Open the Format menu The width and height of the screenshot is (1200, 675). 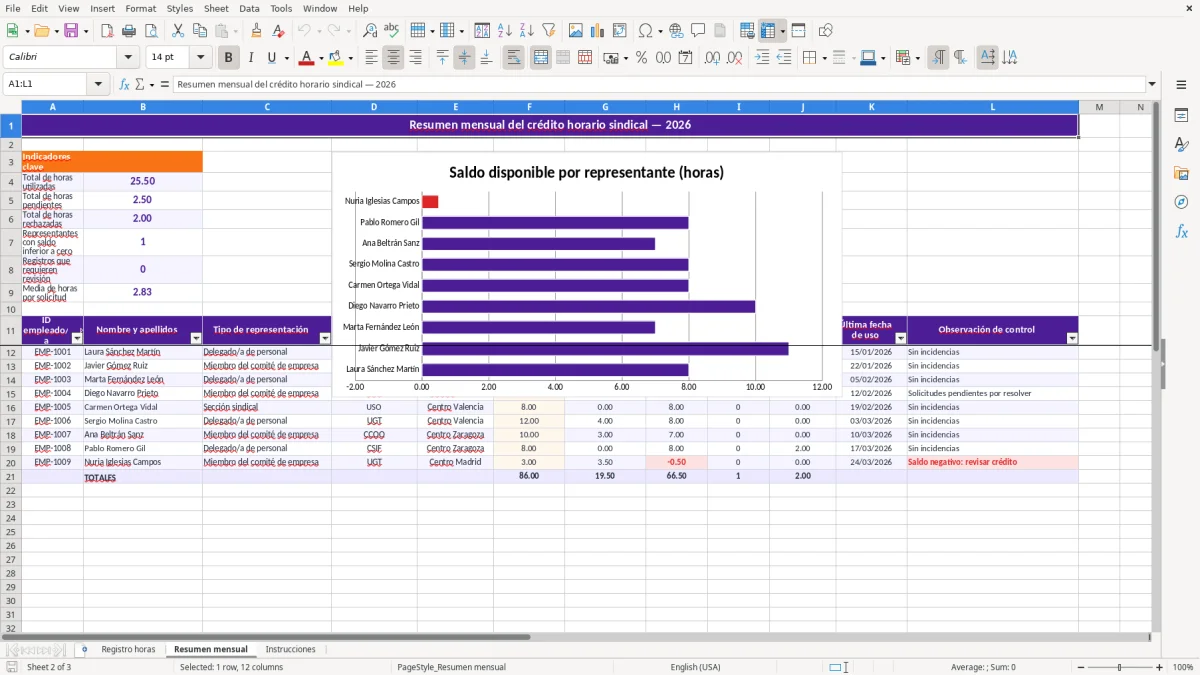[140, 8]
